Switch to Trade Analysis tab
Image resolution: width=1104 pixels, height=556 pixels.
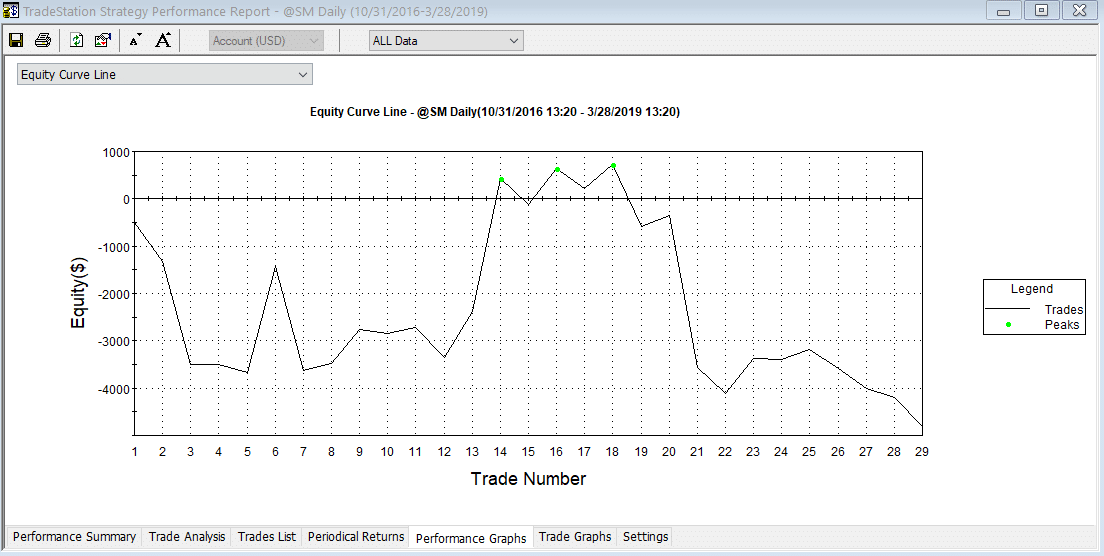[x=187, y=537]
